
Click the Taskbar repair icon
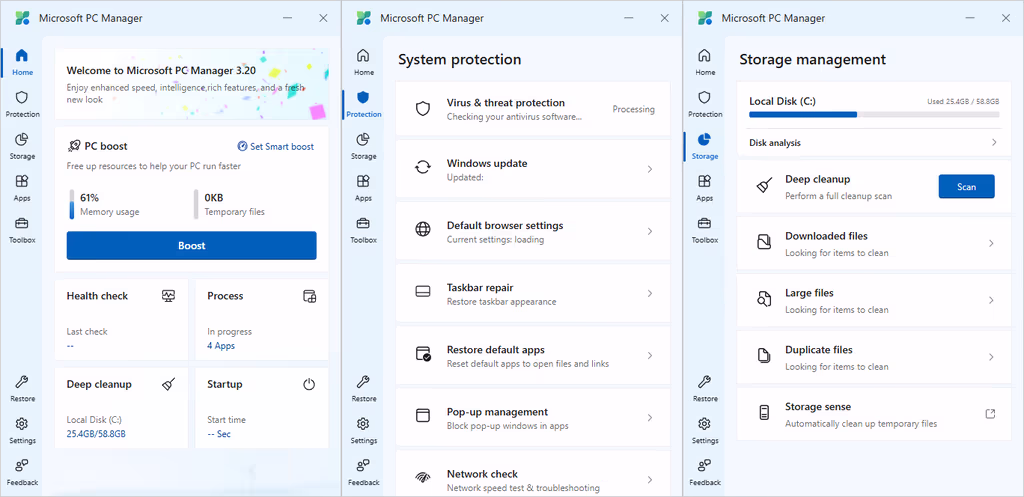click(x=423, y=293)
